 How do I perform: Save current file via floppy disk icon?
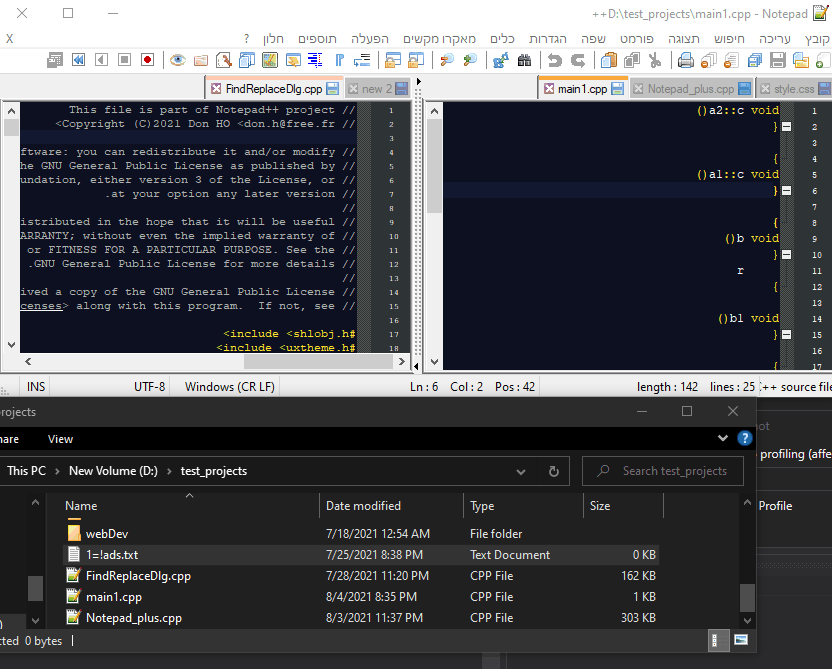tap(777, 60)
